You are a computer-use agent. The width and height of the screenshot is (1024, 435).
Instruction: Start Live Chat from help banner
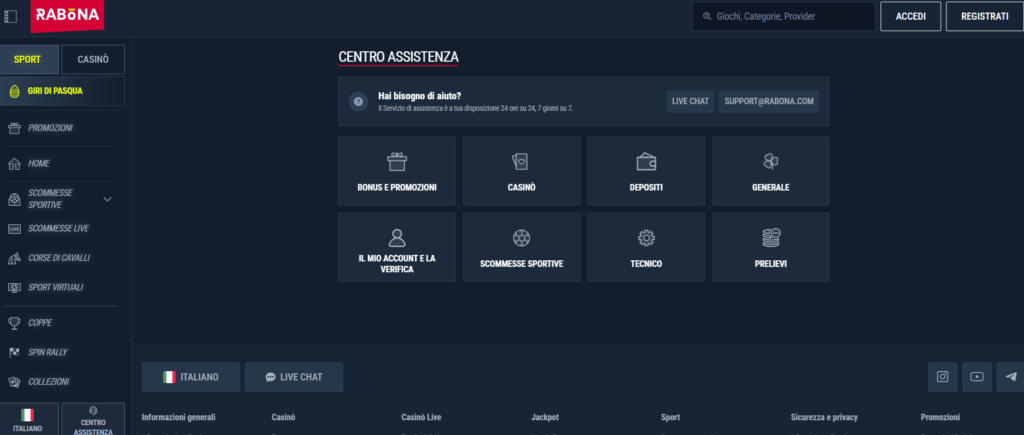point(690,101)
